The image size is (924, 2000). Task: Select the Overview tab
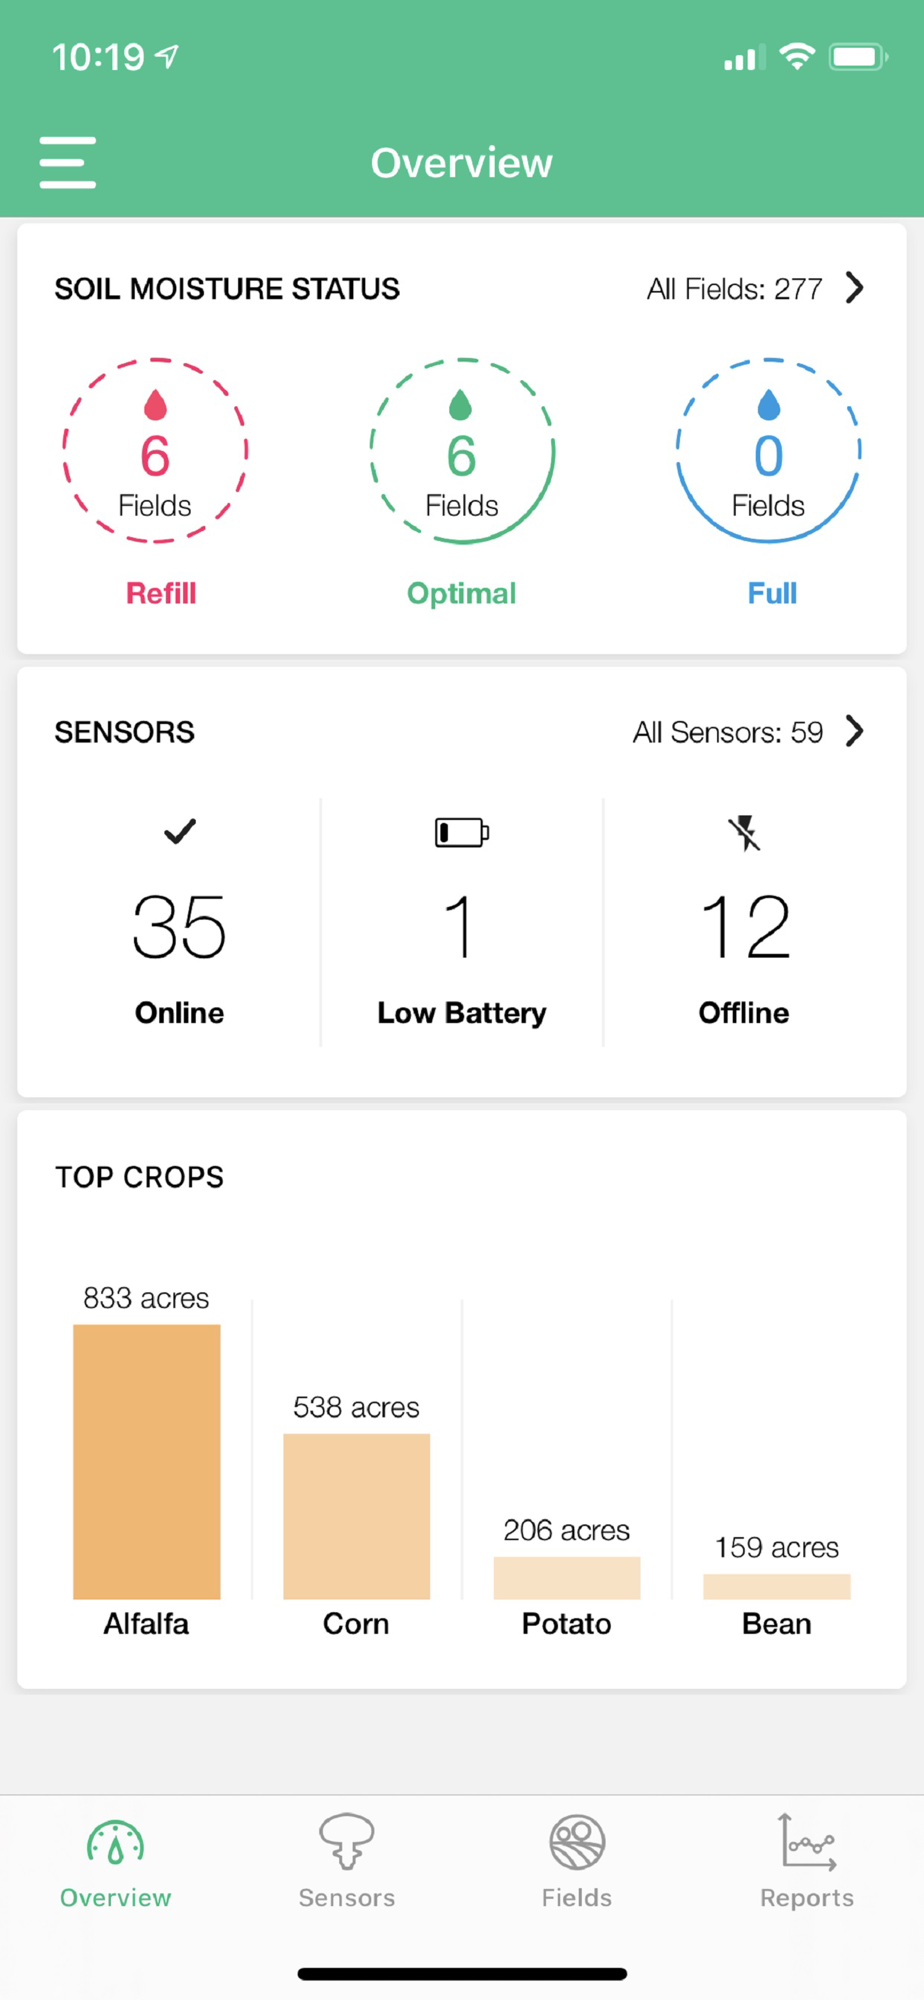click(116, 1861)
